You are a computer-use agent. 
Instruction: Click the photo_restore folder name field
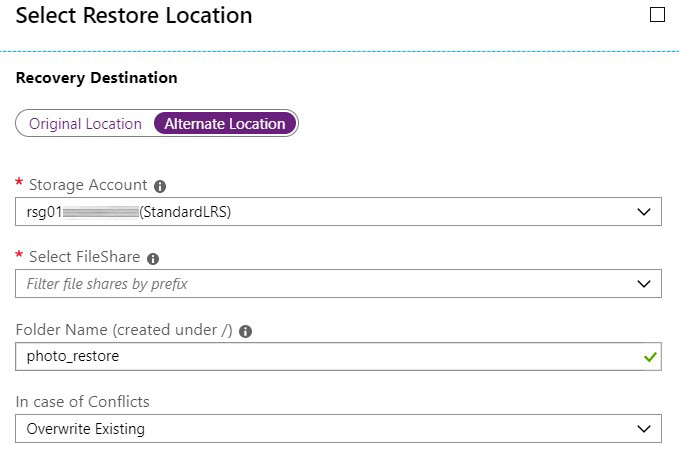(338, 356)
